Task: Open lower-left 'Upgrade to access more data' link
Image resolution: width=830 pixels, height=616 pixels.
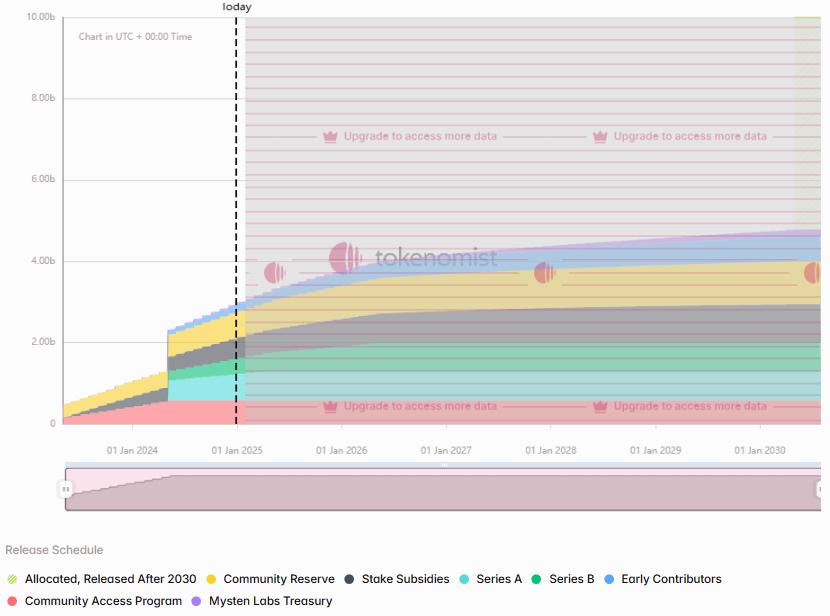Action: (419, 407)
